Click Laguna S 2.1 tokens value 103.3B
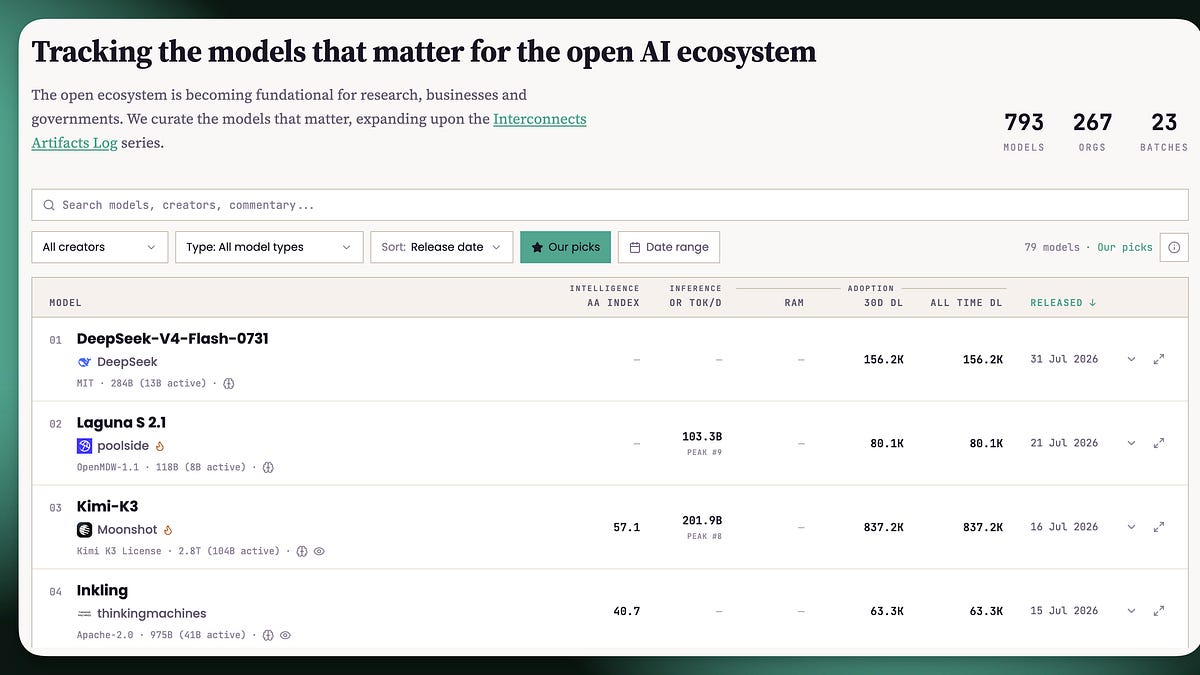 pyautogui.click(x=702, y=437)
